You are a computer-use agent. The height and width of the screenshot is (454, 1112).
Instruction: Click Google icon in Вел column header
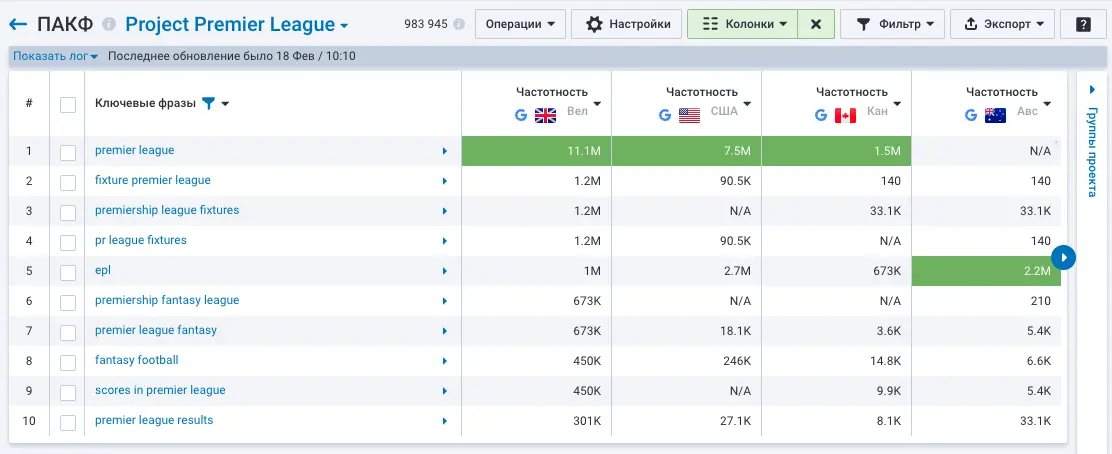[x=521, y=115]
